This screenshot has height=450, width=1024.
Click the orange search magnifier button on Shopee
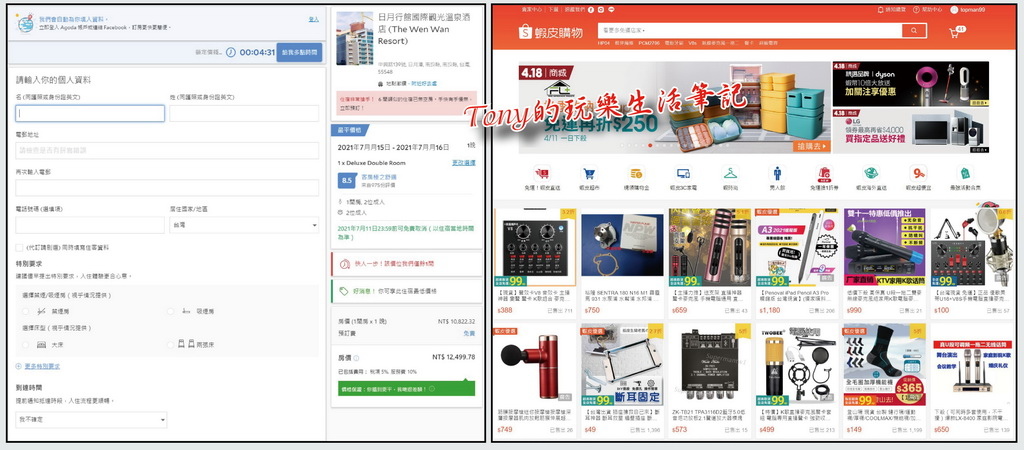pyautogui.click(x=914, y=31)
